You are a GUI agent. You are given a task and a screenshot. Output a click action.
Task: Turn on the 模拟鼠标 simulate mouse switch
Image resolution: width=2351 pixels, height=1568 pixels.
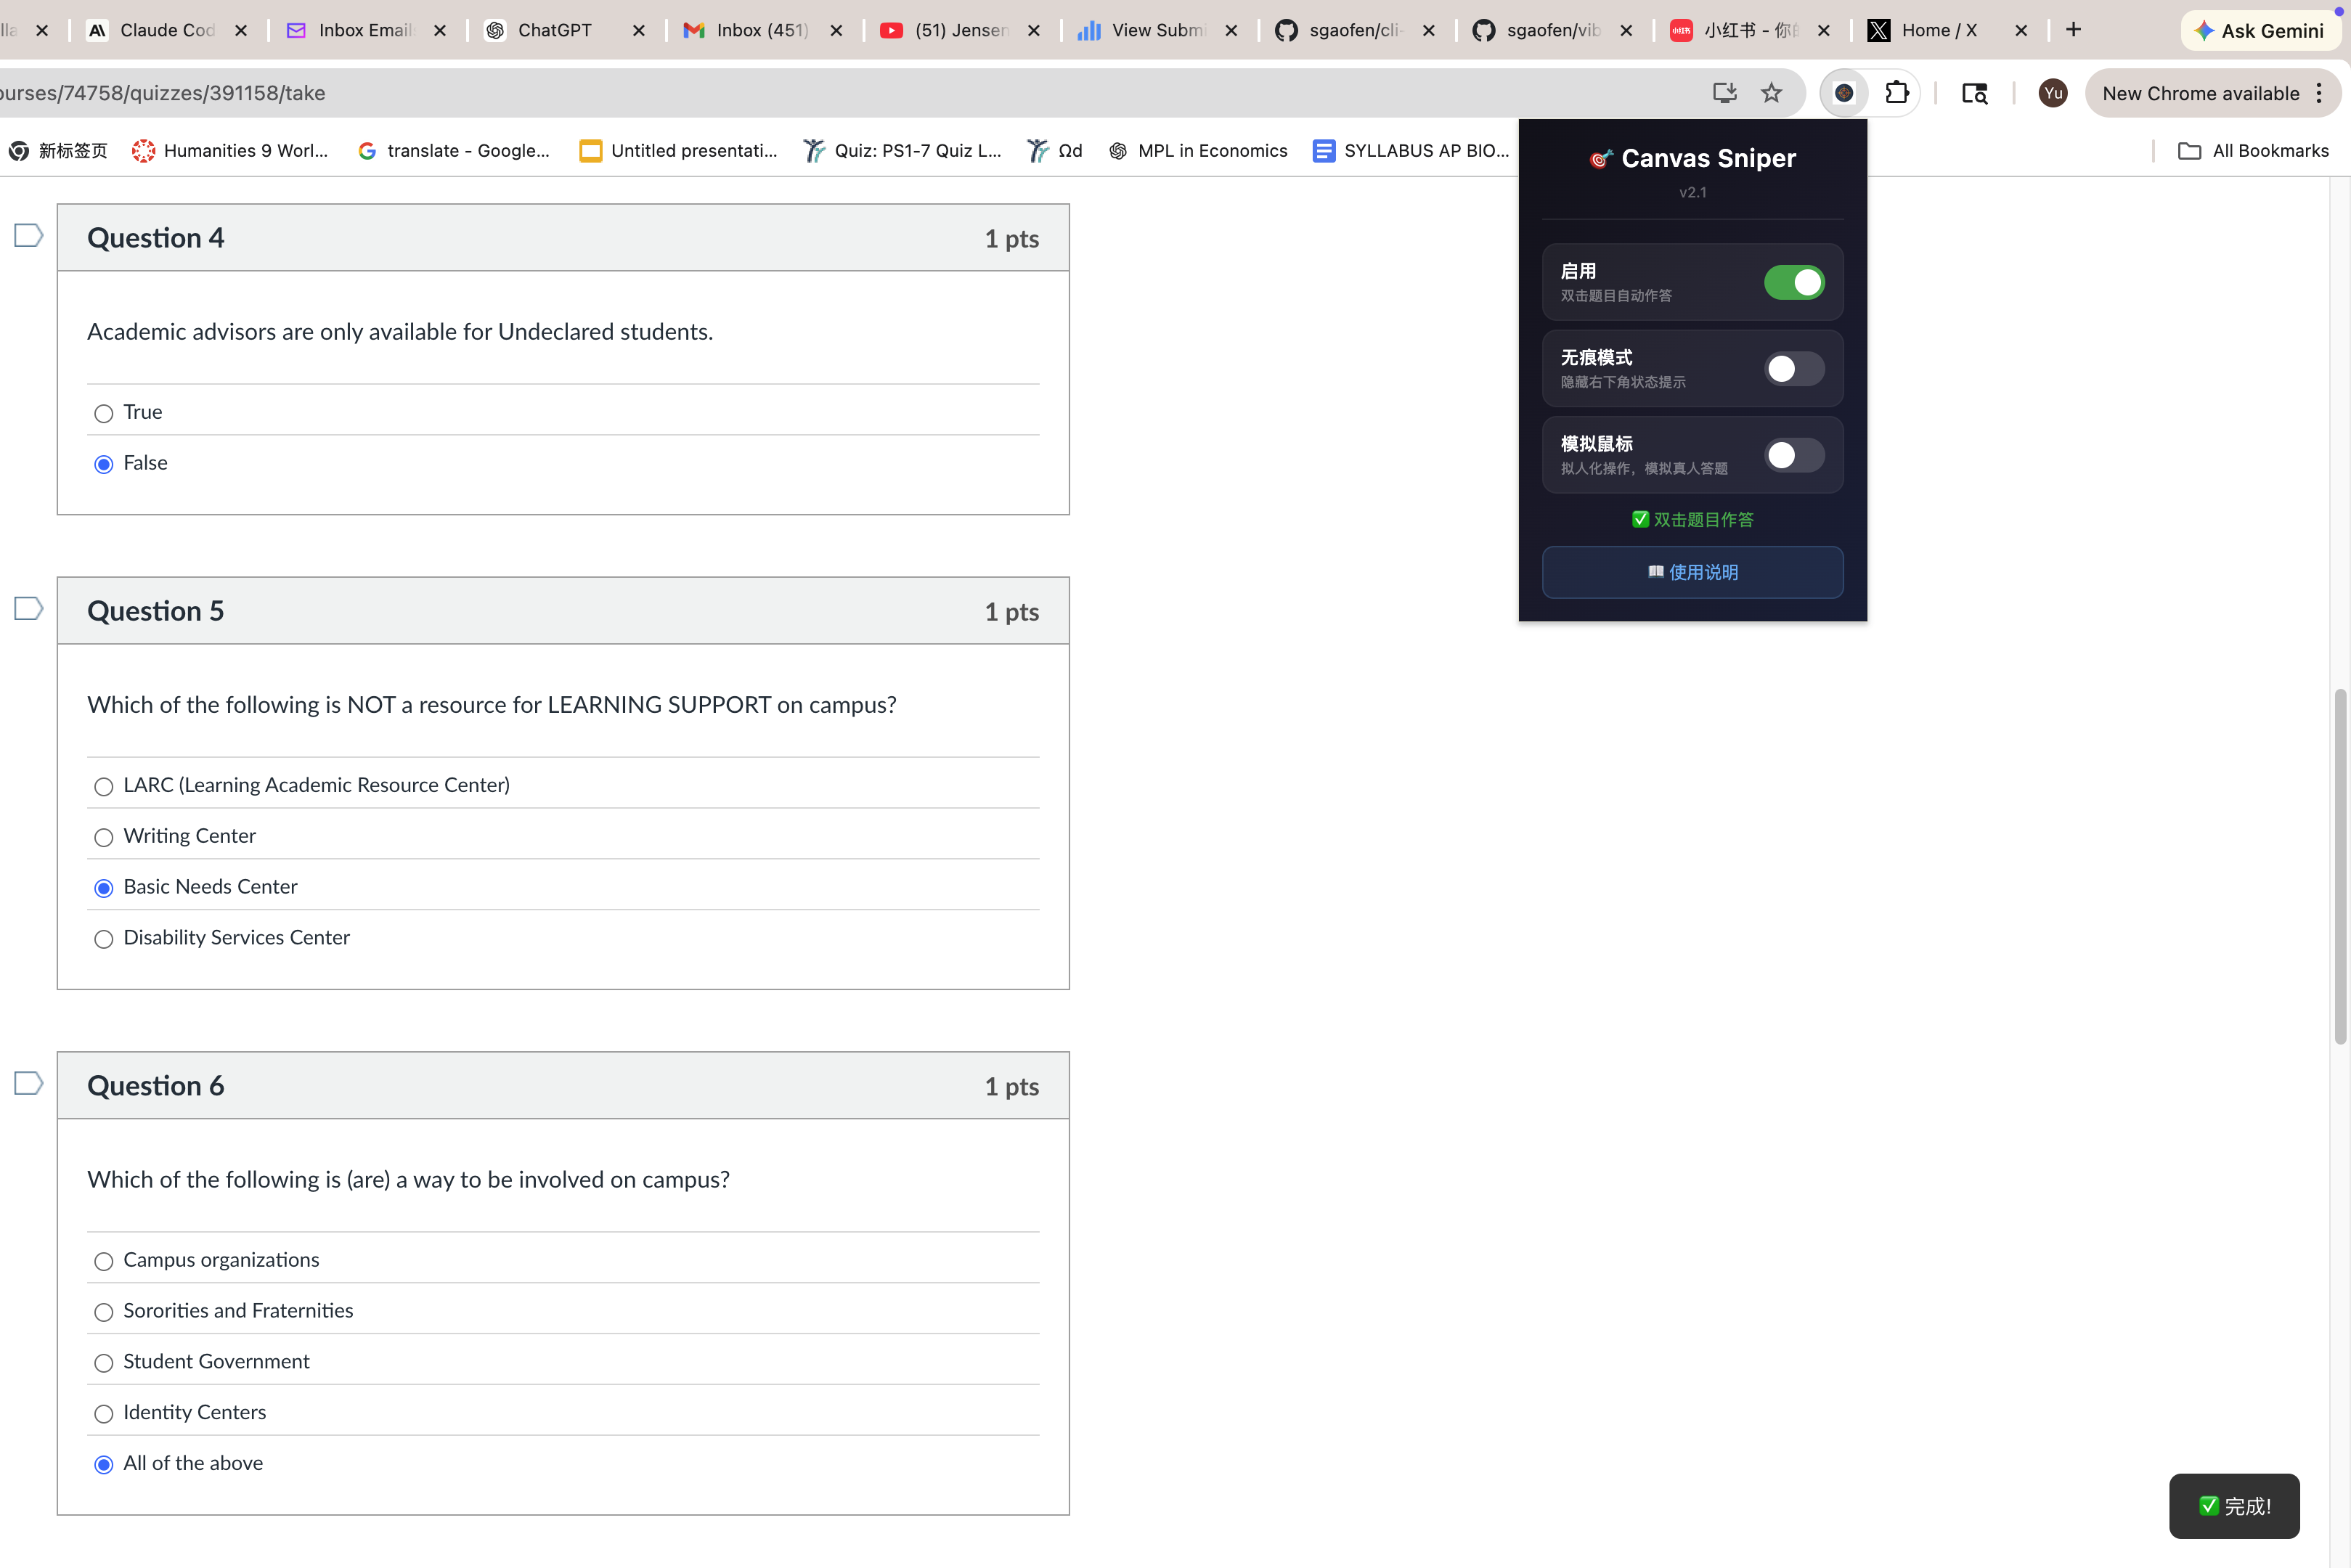[1794, 456]
